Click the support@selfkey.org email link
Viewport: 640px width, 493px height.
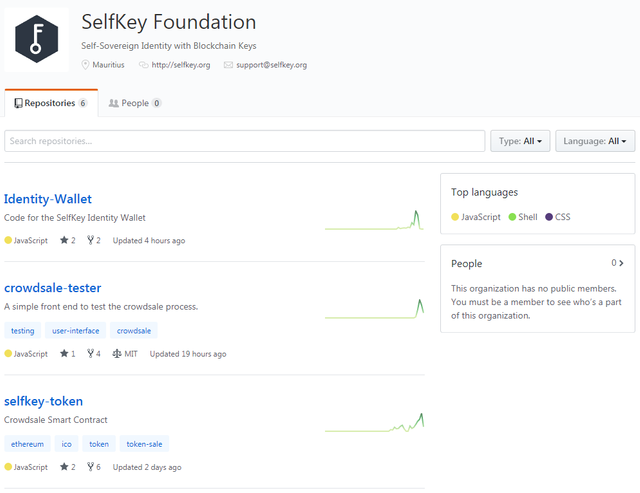click(x=271, y=65)
